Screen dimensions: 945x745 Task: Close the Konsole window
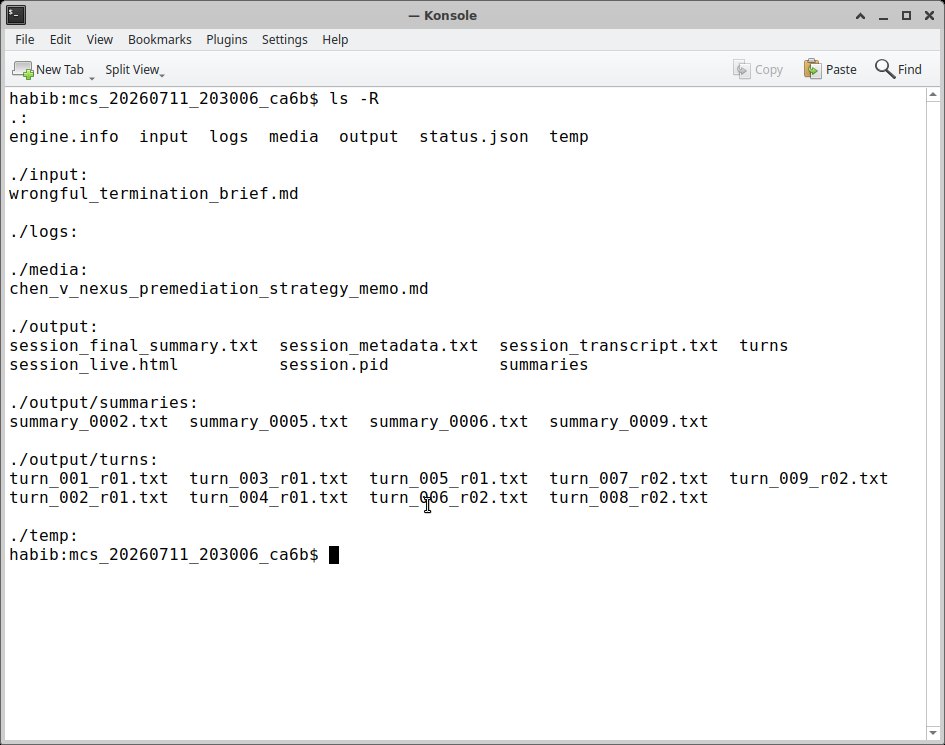929,16
